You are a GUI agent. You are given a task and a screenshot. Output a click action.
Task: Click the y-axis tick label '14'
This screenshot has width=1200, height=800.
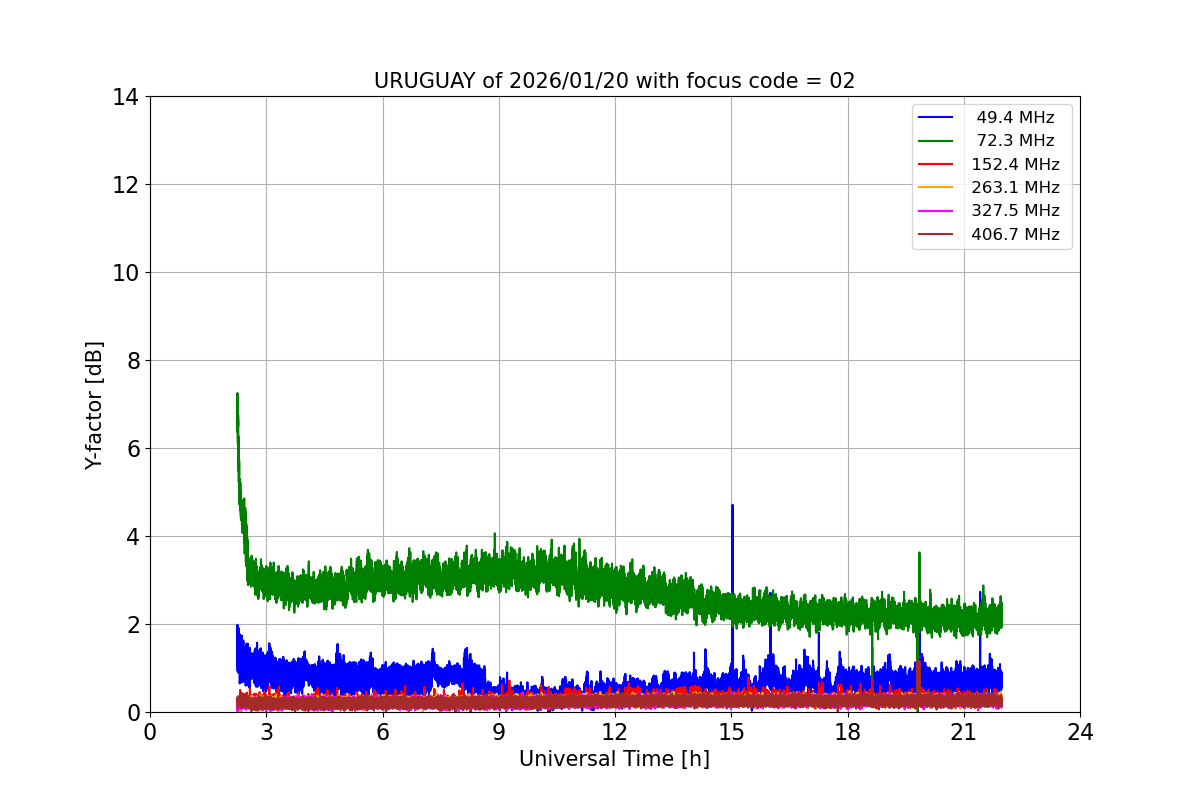pos(126,97)
